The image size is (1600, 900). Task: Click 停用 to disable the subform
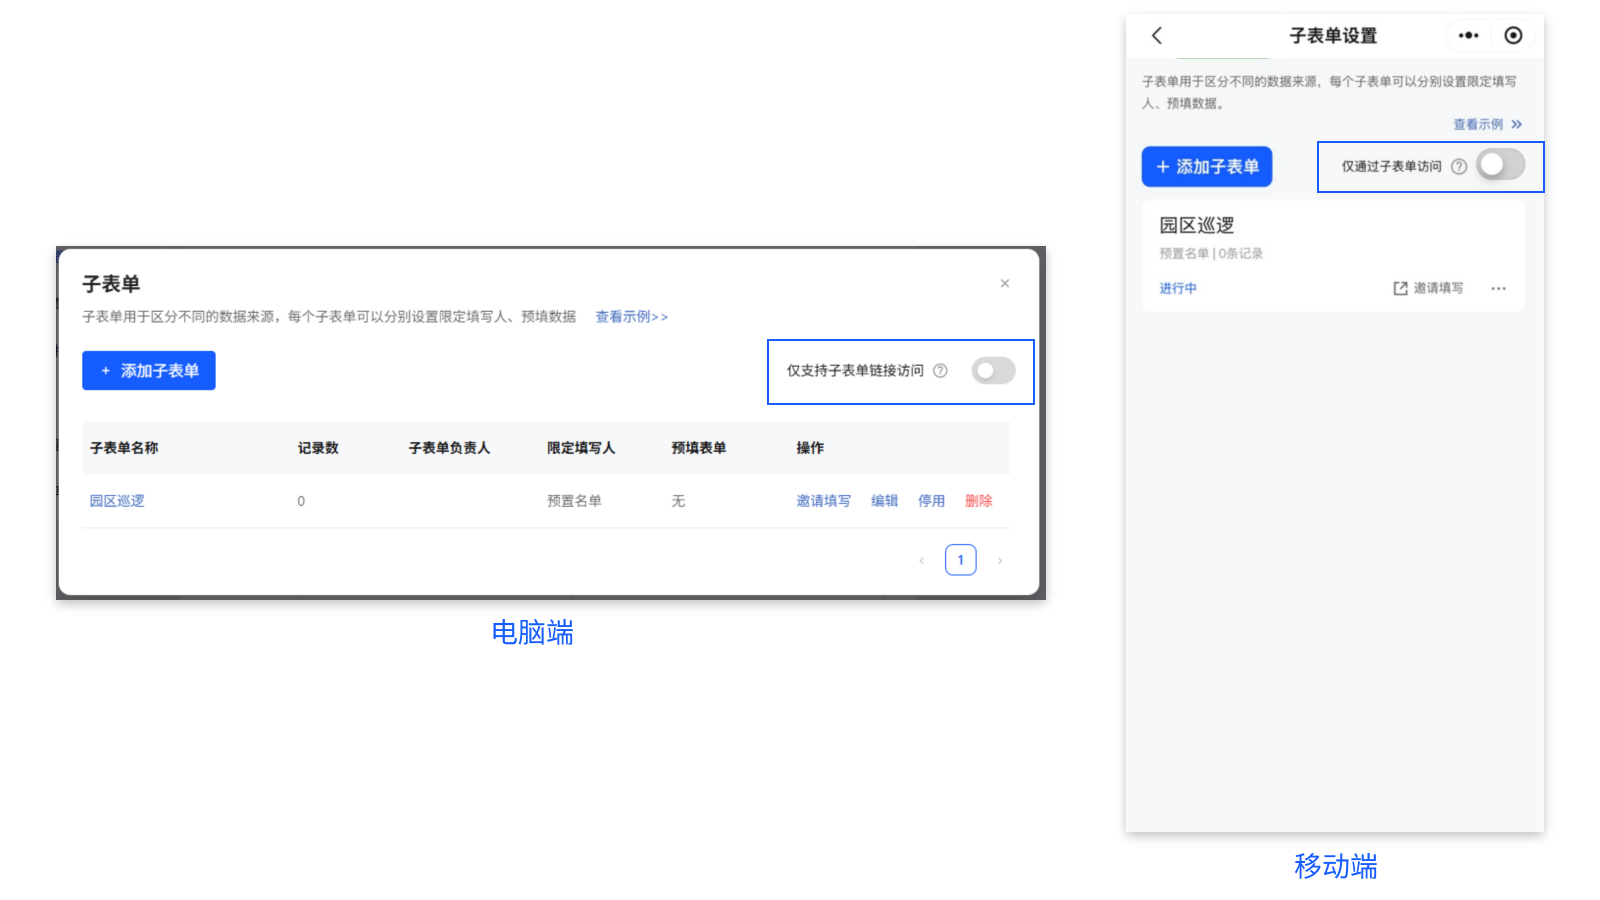[930, 501]
